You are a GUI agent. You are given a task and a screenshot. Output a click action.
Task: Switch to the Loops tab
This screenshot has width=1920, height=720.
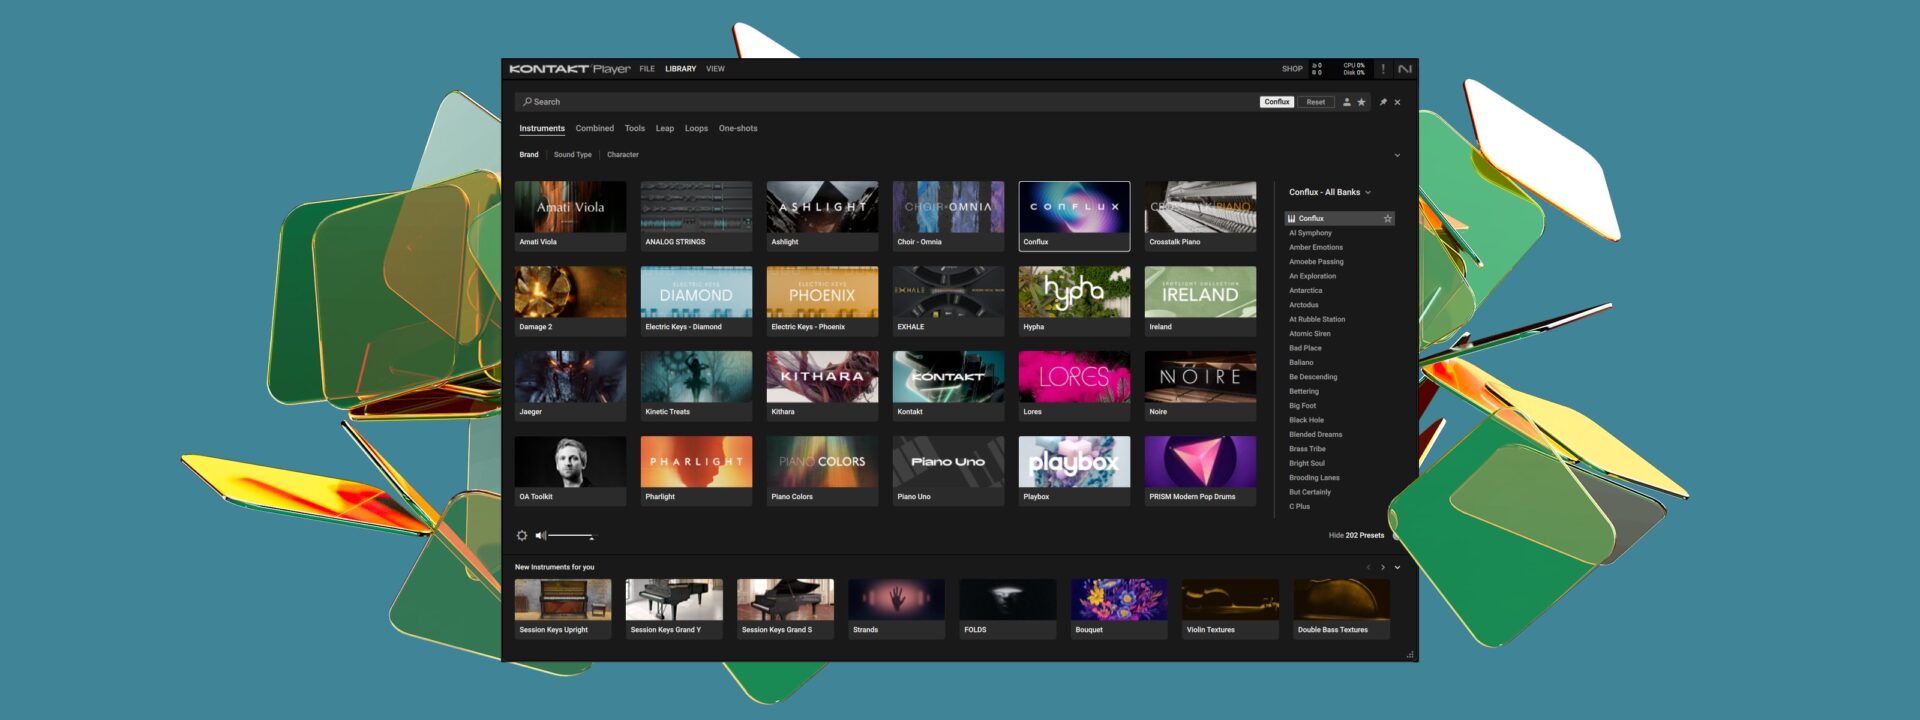pyautogui.click(x=696, y=128)
